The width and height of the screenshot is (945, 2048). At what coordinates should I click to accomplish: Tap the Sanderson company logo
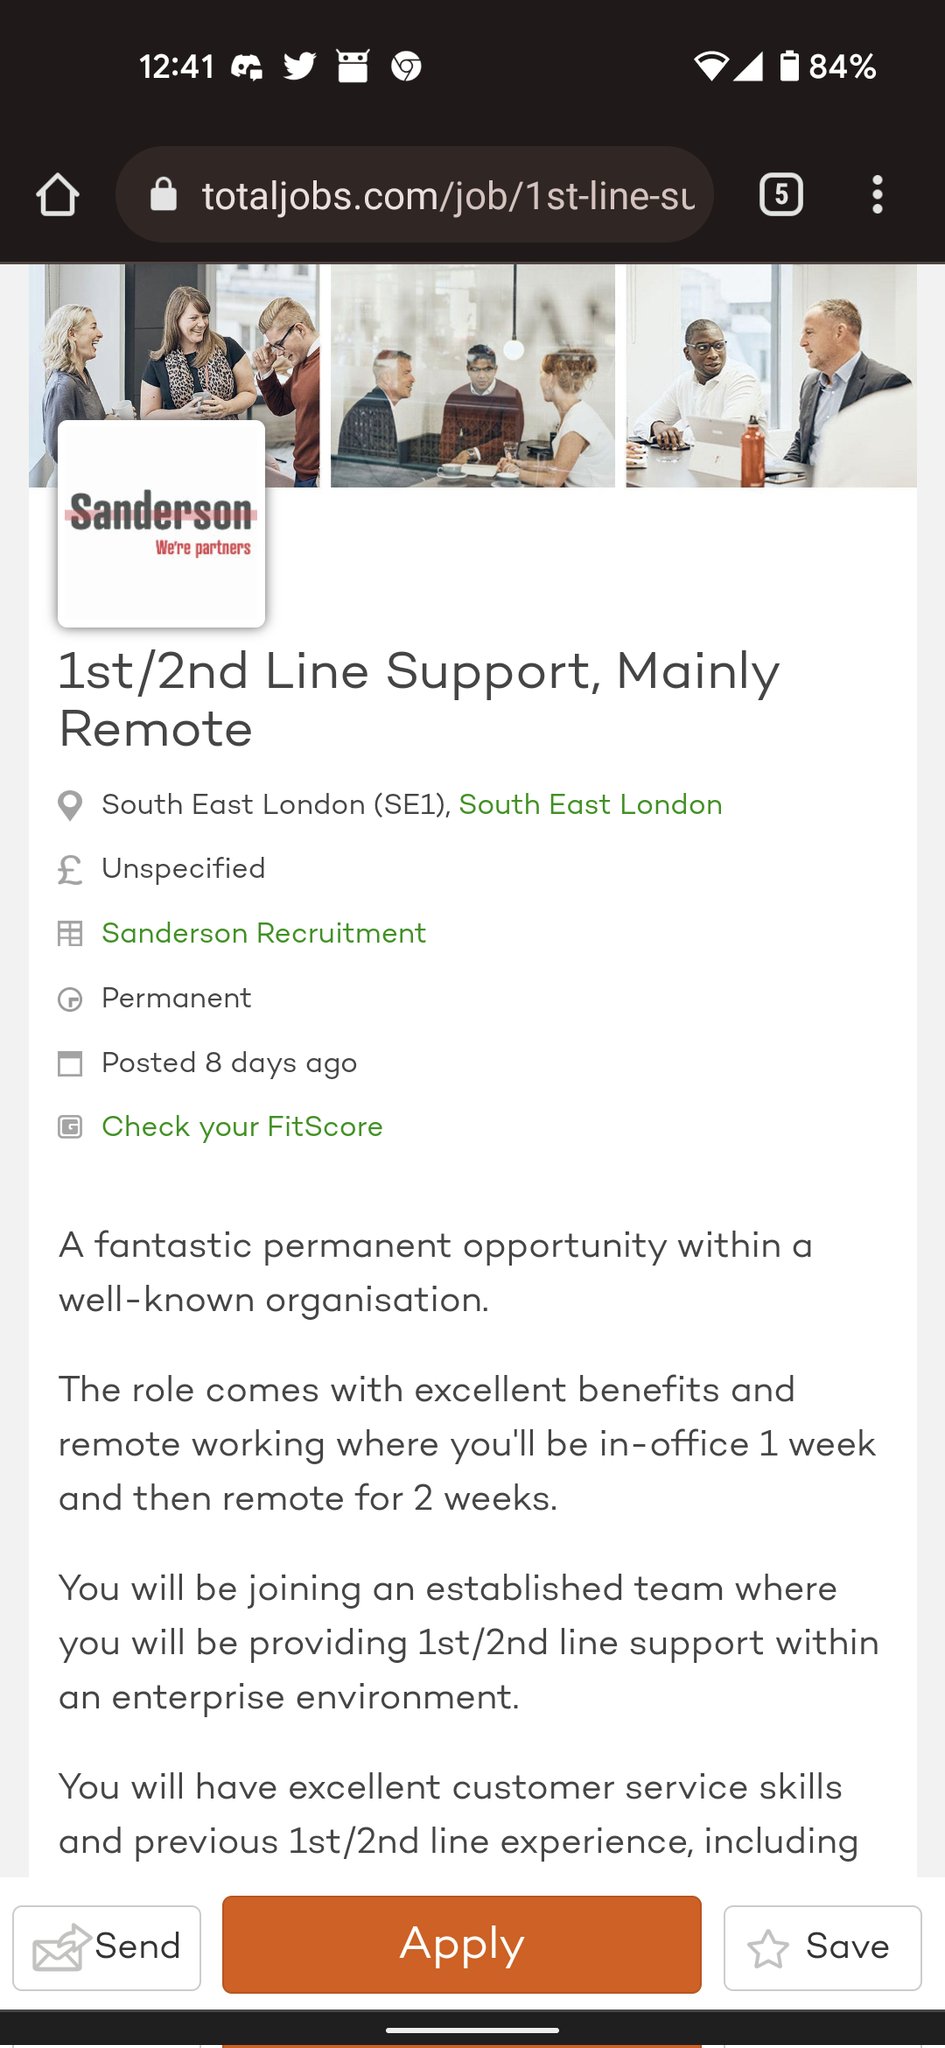coord(161,523)
